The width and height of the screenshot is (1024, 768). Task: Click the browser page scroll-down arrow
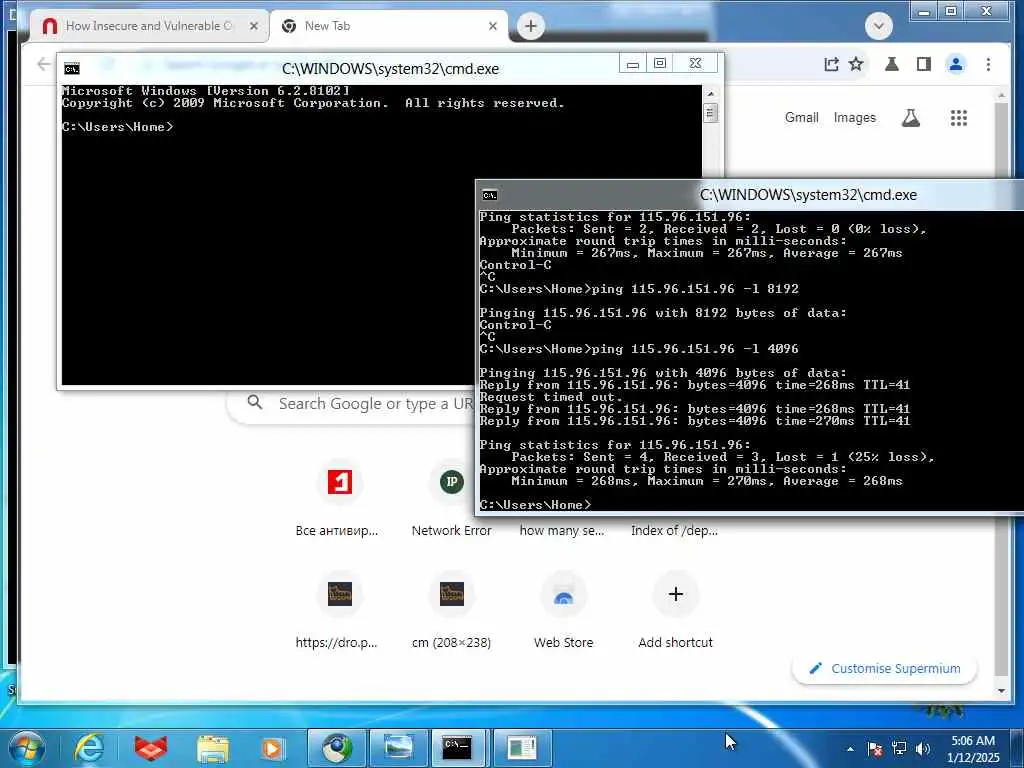click(1002, 691)
